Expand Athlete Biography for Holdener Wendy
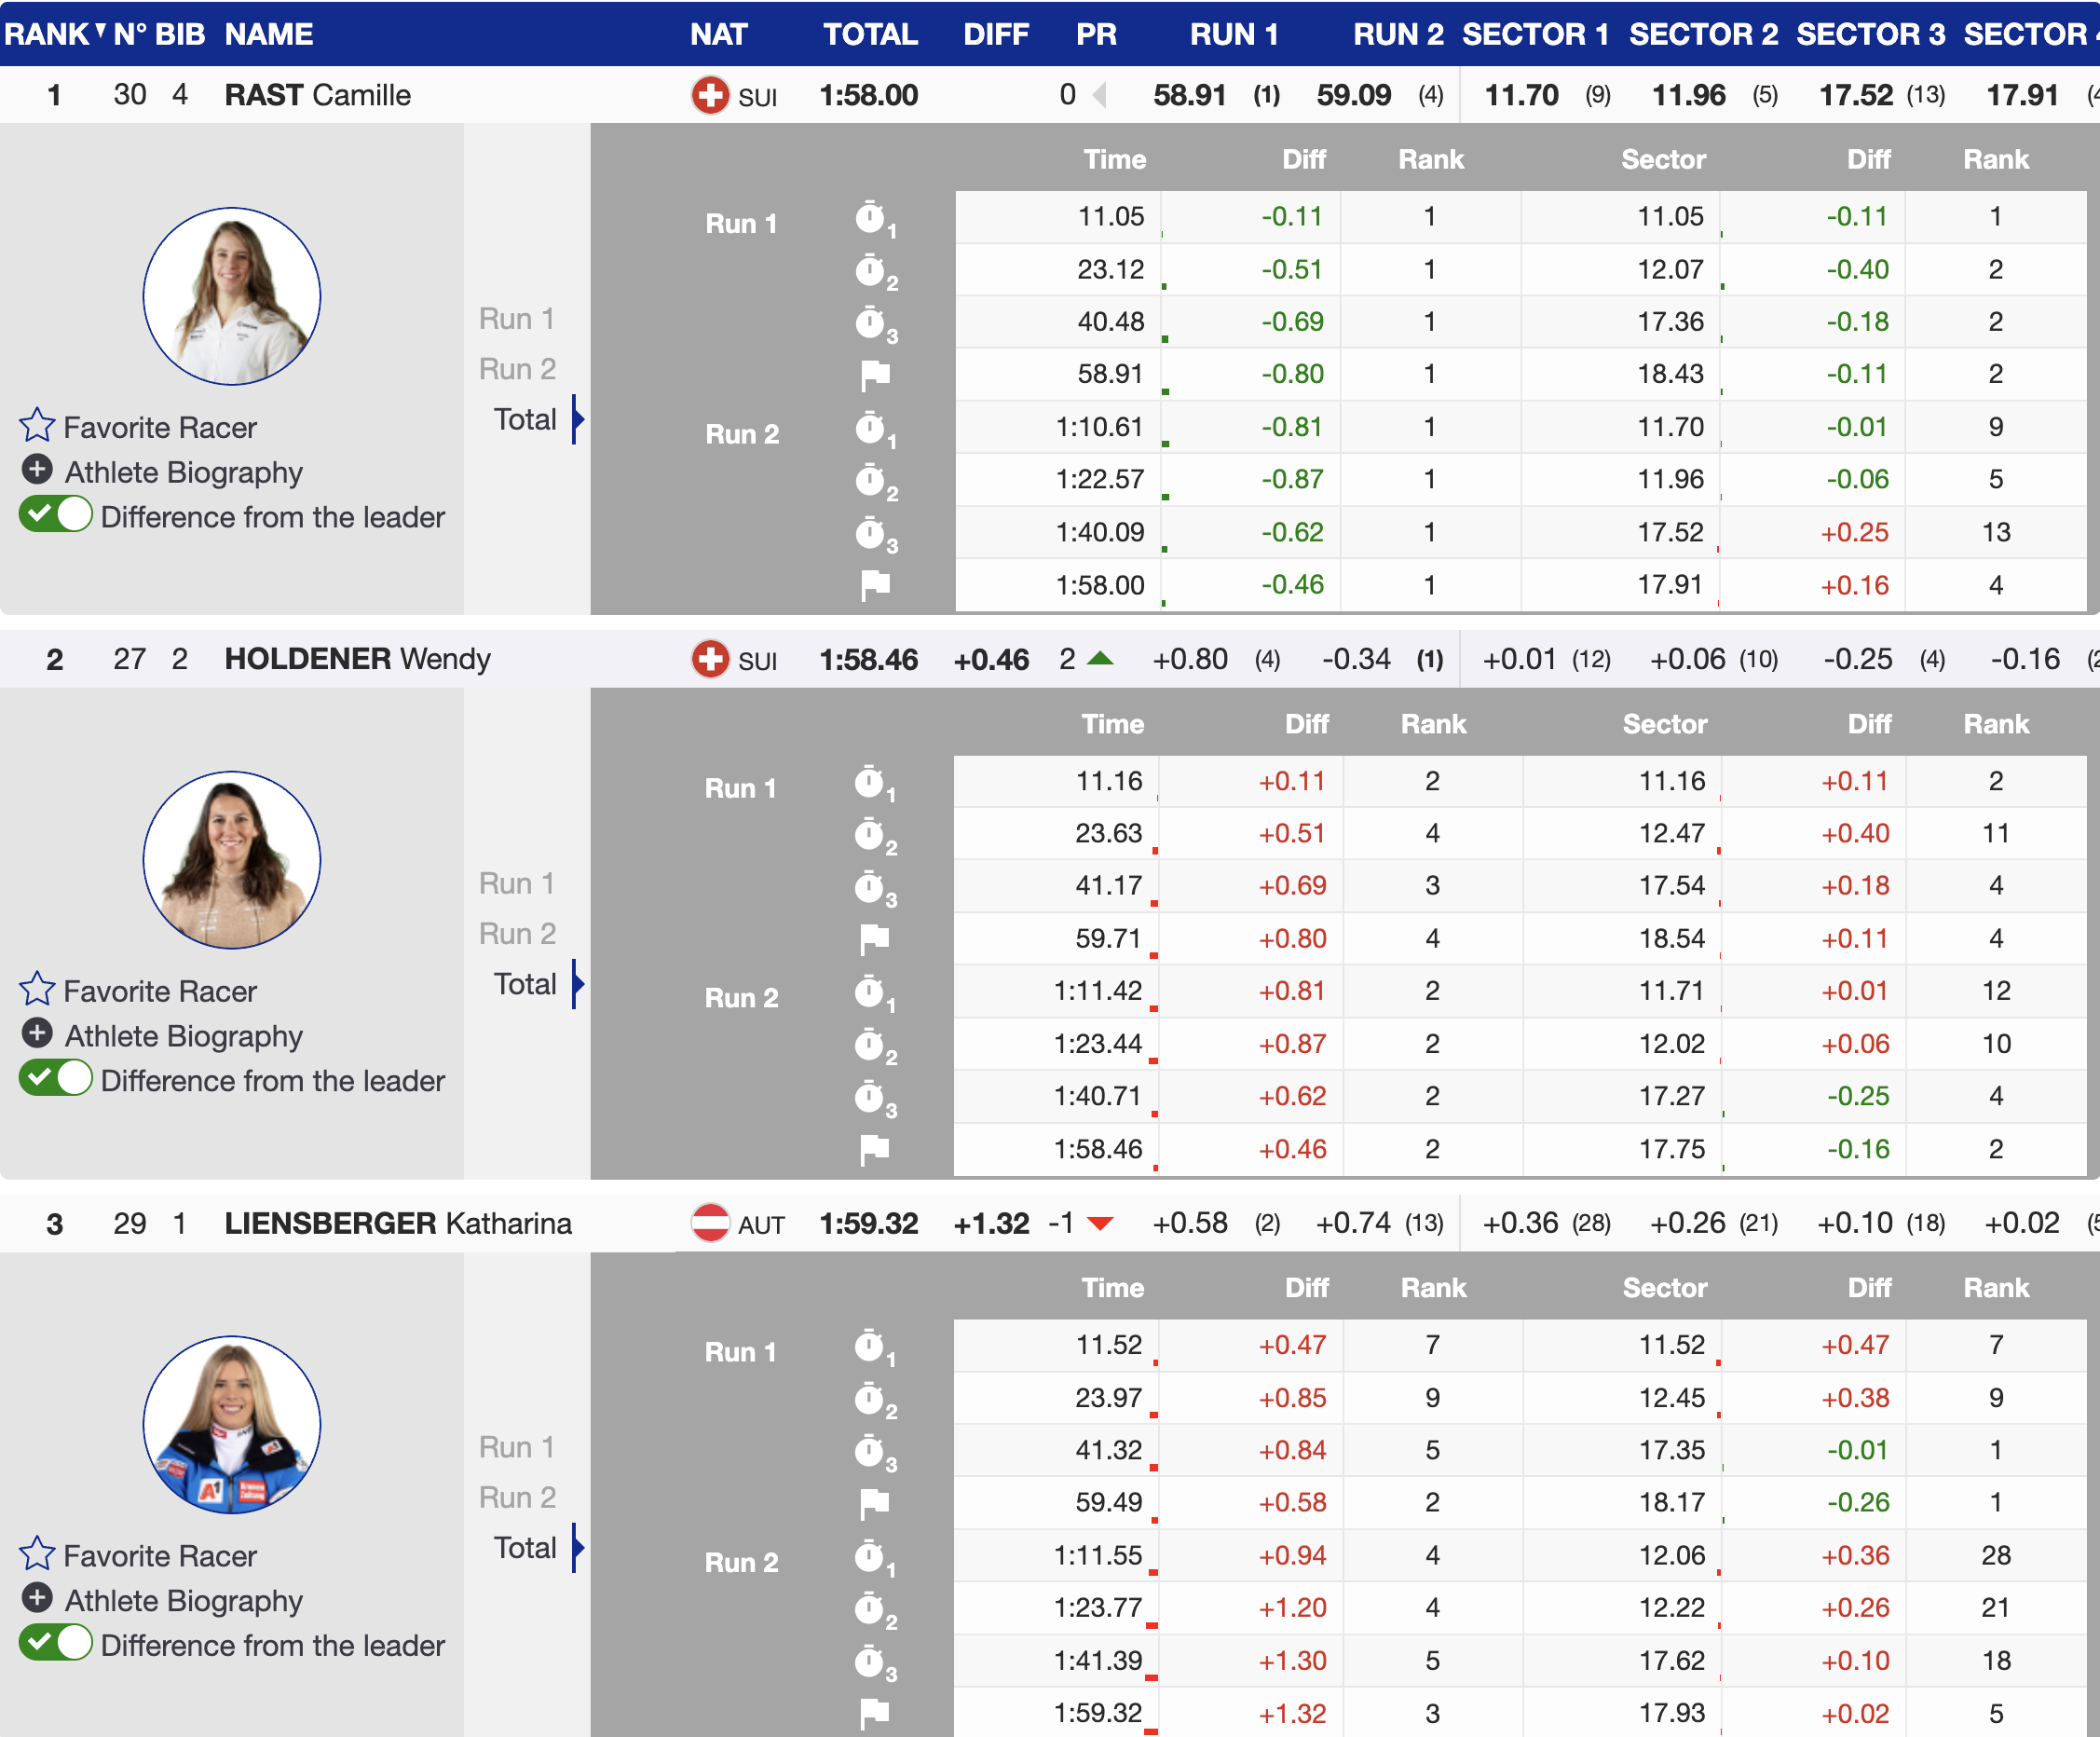Viewport: 2100px width, 1737px height. (x=37, y=1034)
